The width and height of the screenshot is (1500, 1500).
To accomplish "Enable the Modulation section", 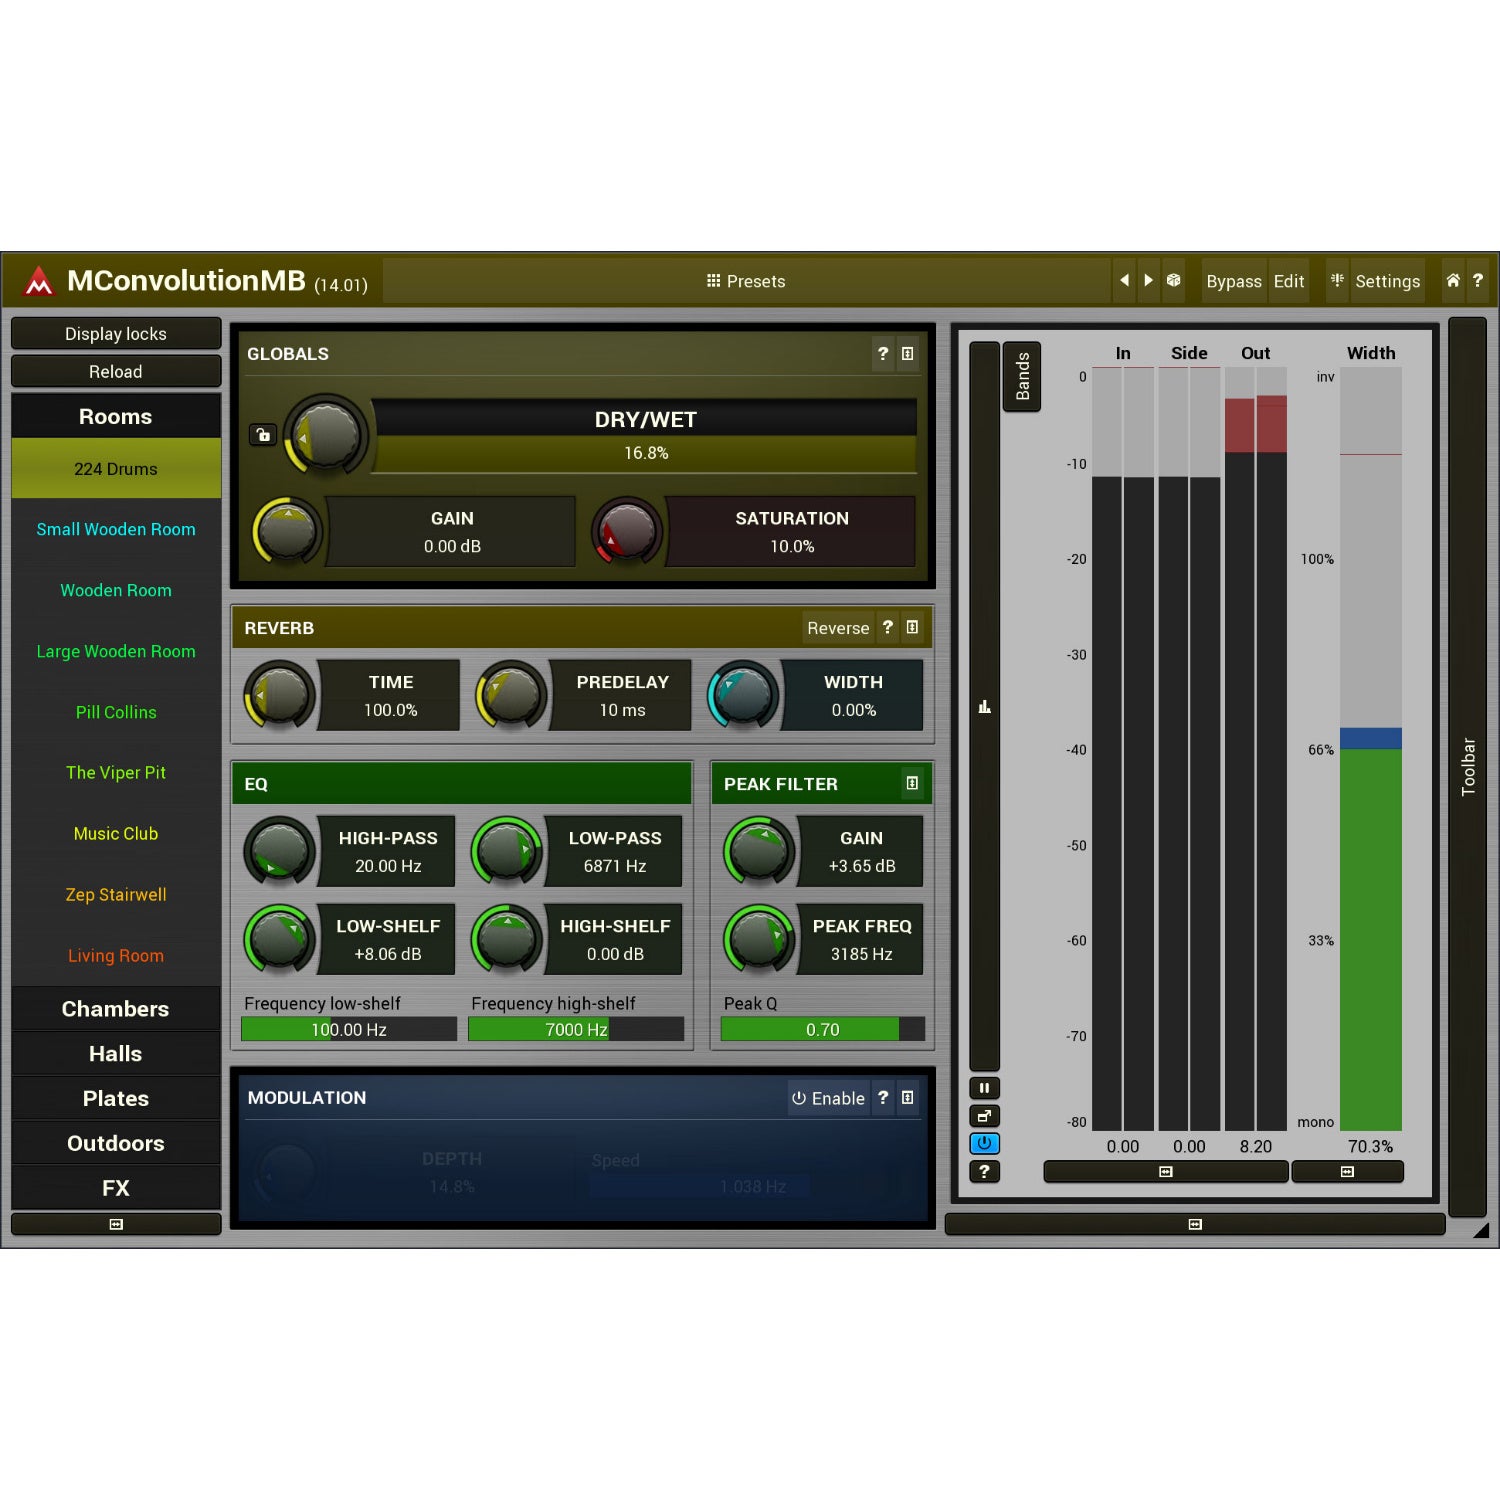I will pos(828,1098).
